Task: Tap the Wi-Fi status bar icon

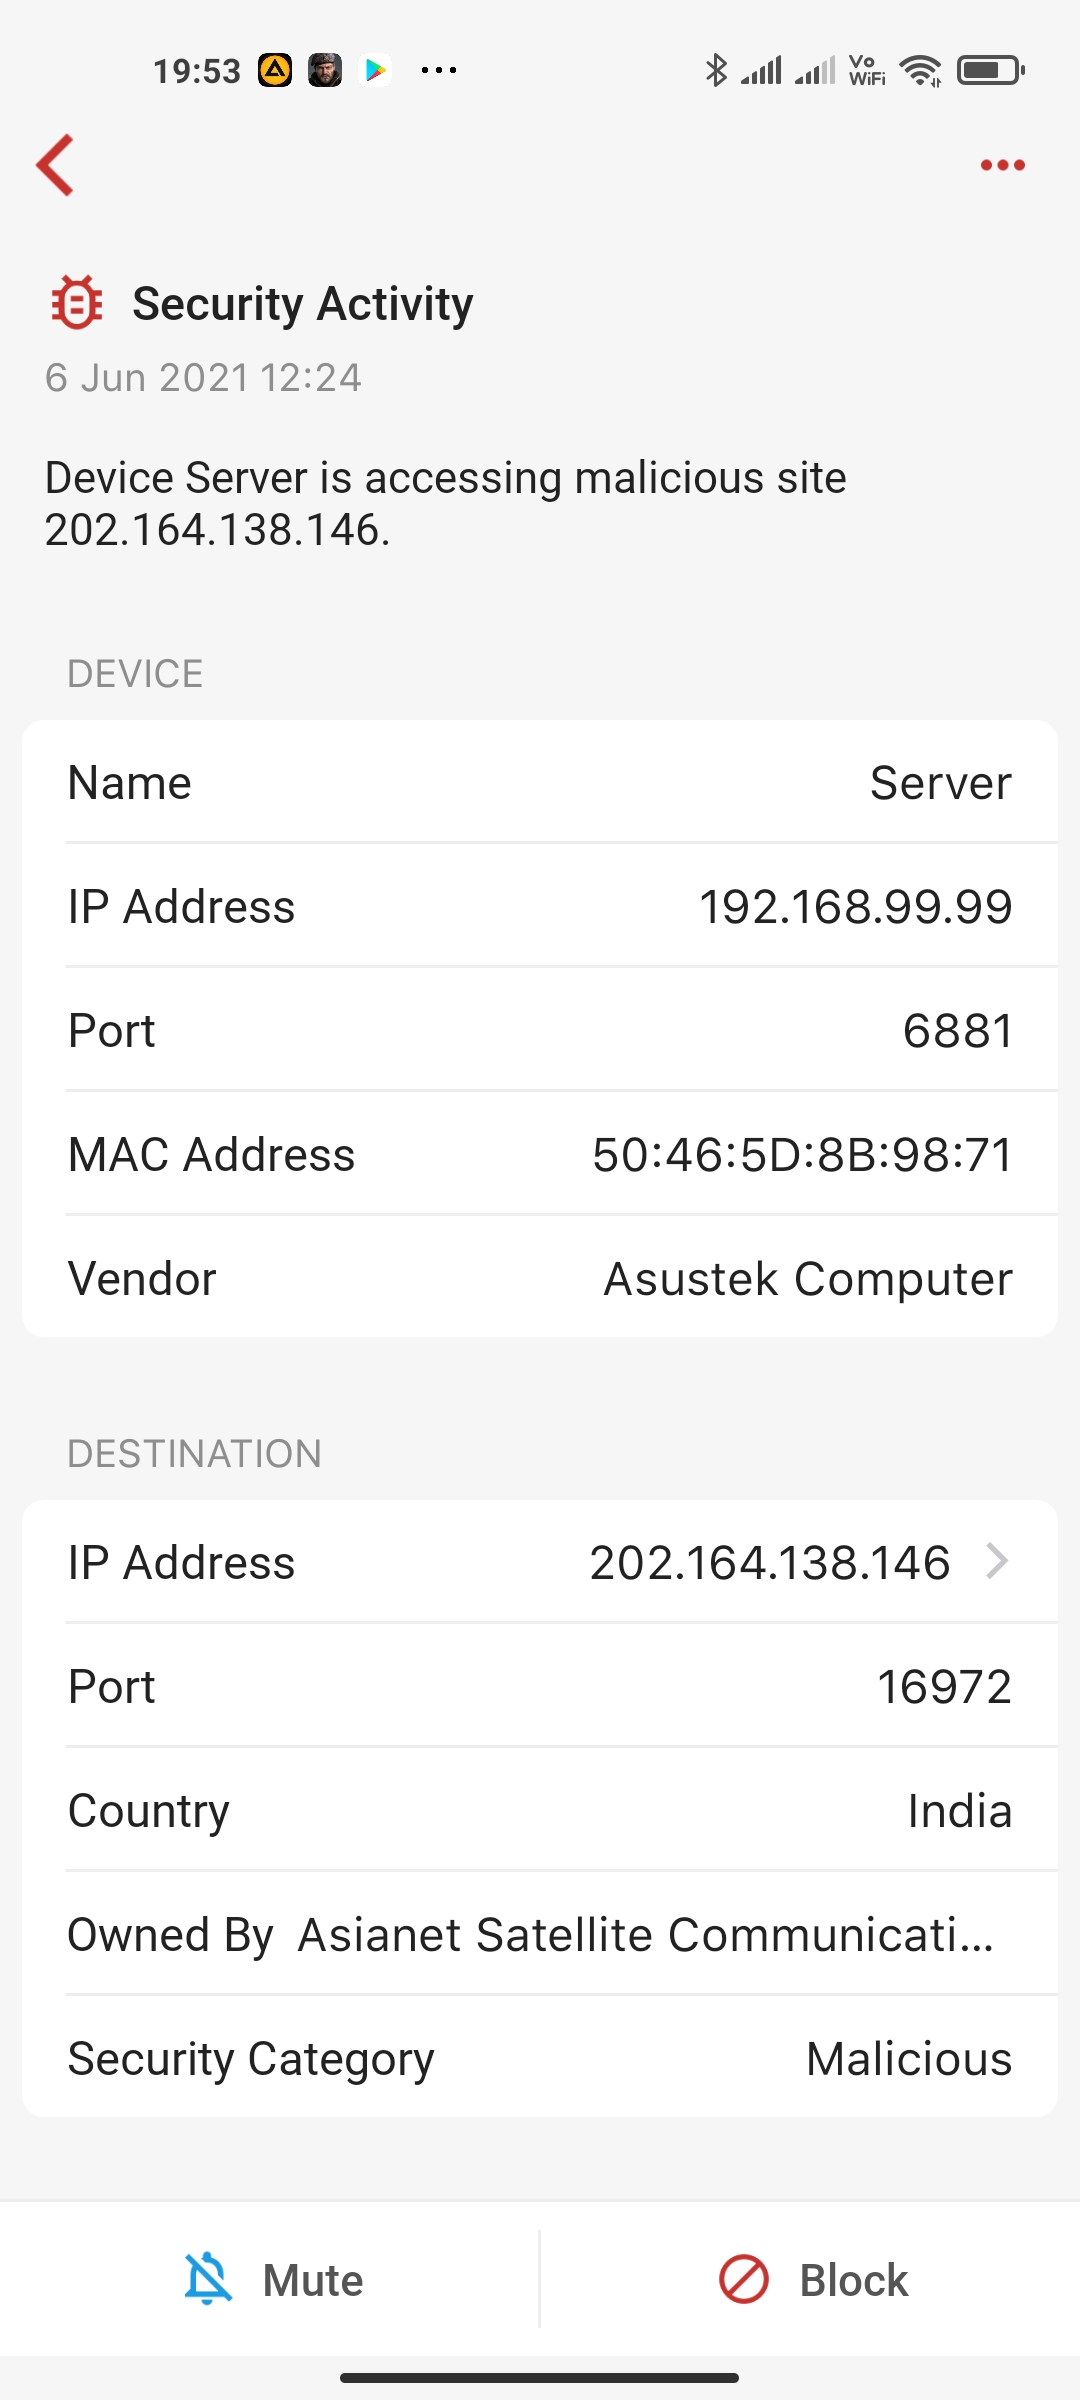Action: click(920, 70)
